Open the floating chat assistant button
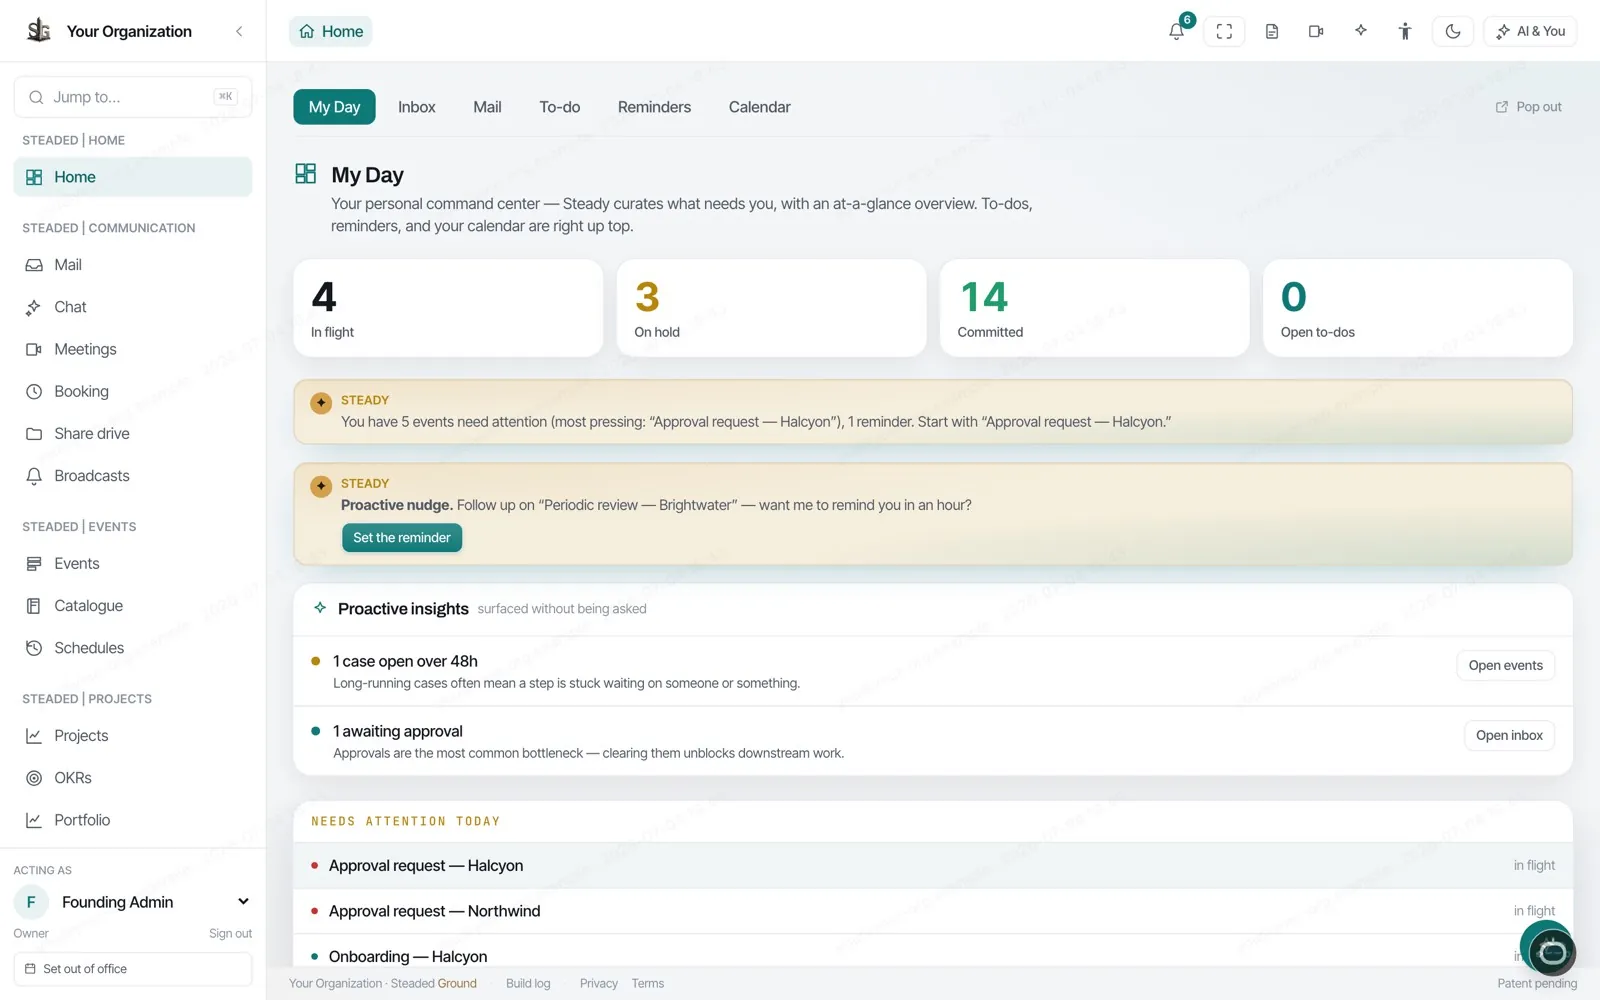This screenshot has height=1000, width=1600. 1551,951
